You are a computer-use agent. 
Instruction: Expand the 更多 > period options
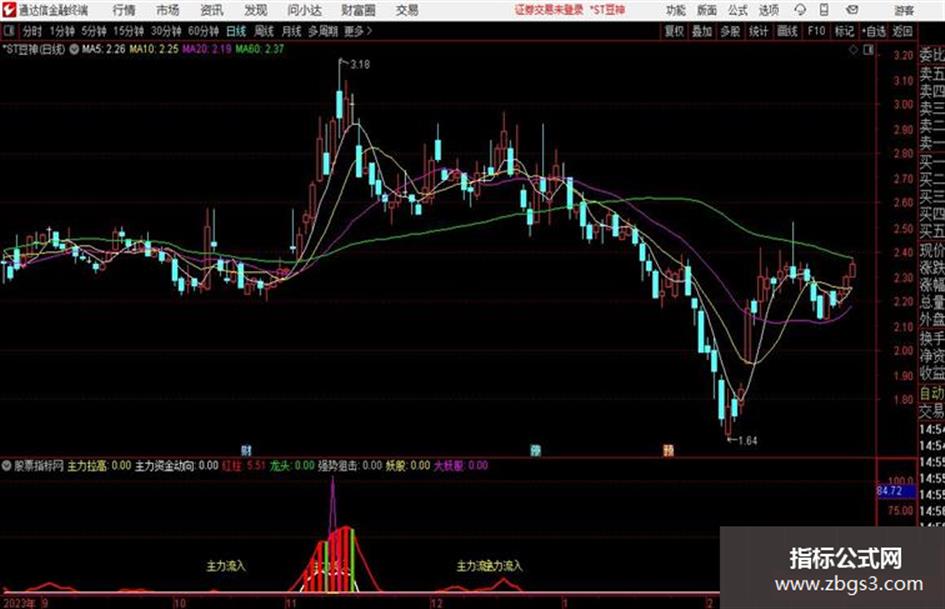359,31
